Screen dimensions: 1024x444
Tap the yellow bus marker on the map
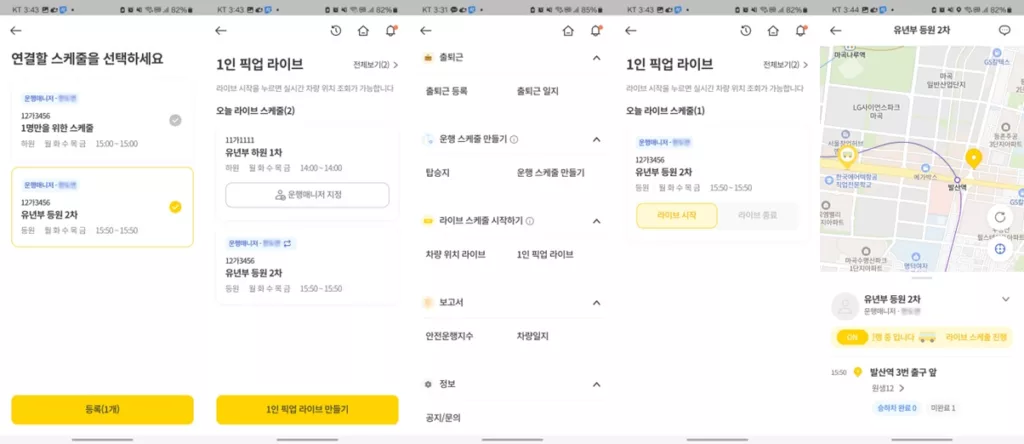point(848,156)
